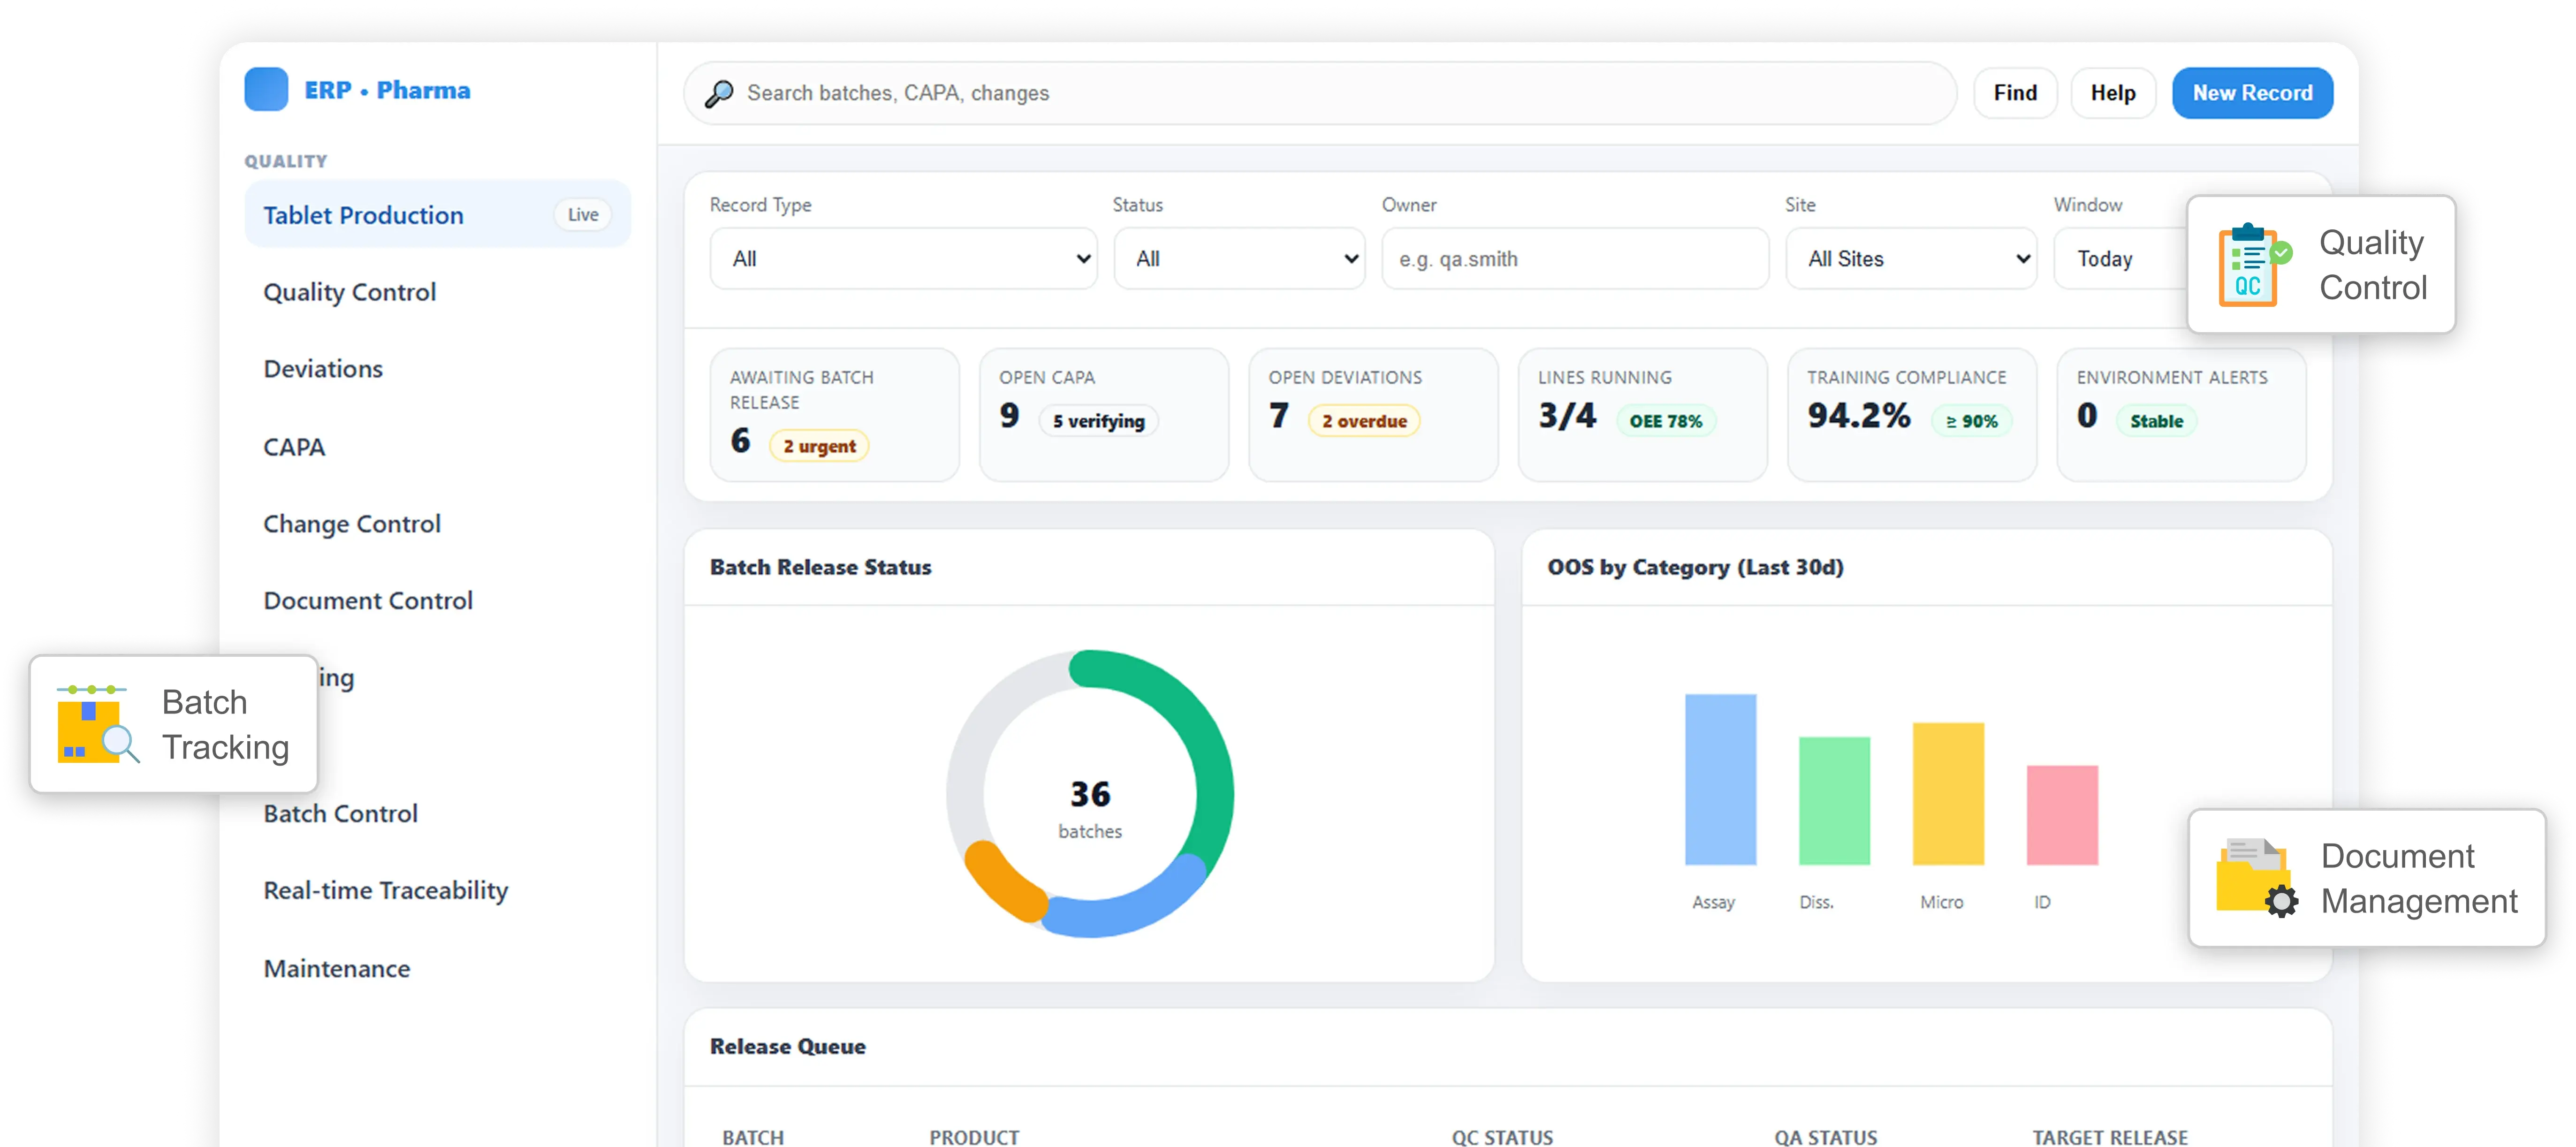
Task: Toggle the OEE 78% badge
Action: pos(1667,421)
